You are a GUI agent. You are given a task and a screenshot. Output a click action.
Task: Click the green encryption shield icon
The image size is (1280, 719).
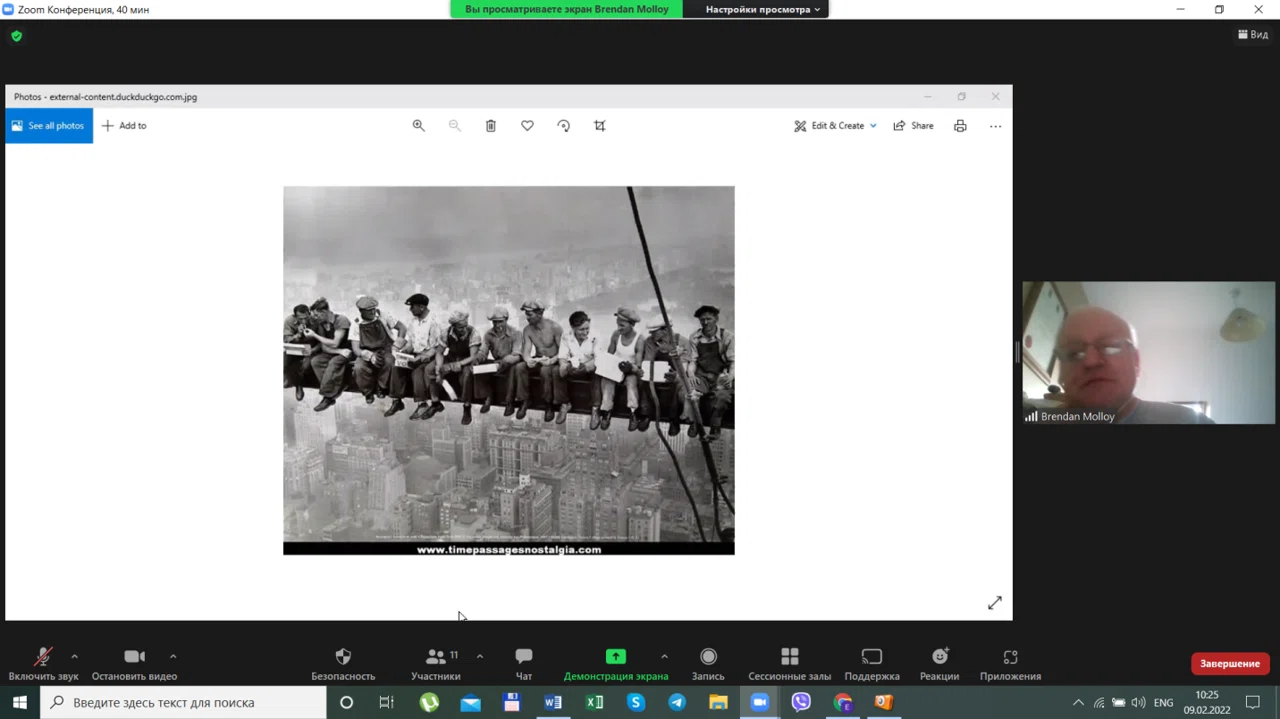point(16,36)
